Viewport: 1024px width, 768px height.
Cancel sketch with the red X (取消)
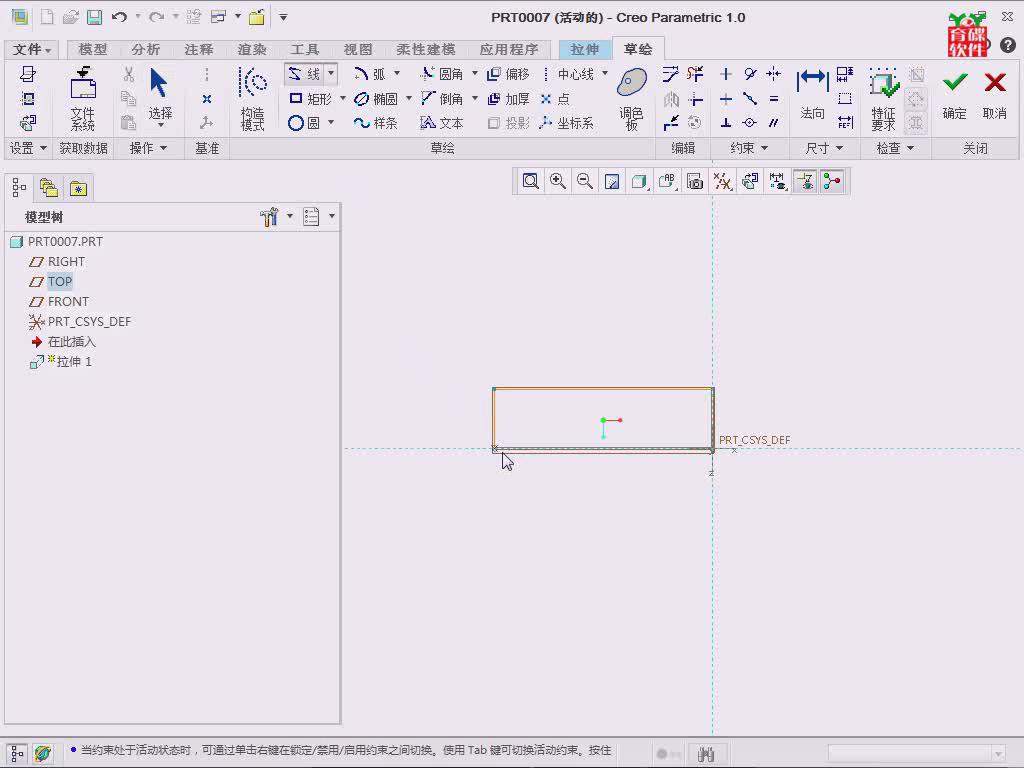pos(995,95)
